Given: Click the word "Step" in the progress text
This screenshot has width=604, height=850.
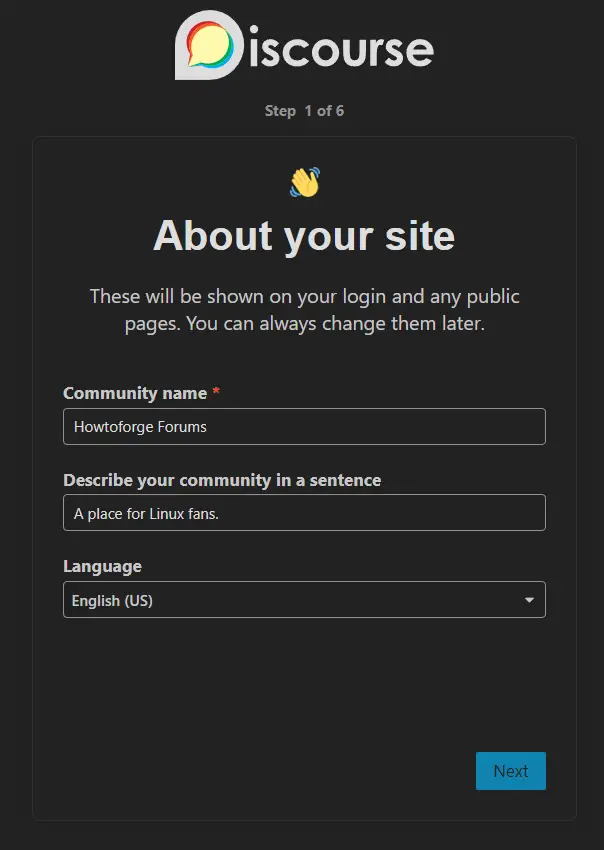Looking at the screenshot, I should coord(280,110).
